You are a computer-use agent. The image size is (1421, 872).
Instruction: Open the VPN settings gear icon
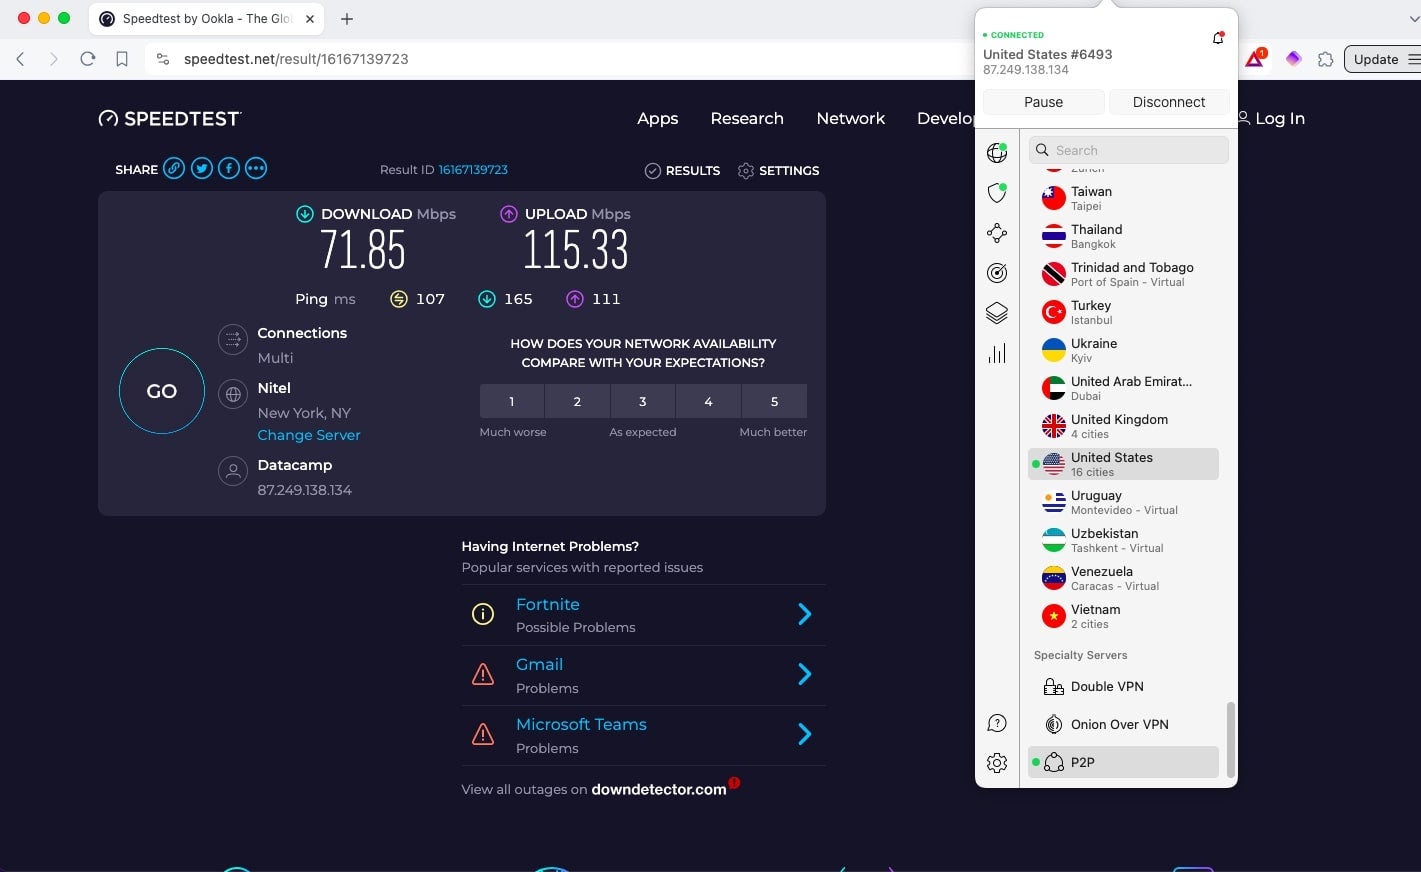coord(996,763)
